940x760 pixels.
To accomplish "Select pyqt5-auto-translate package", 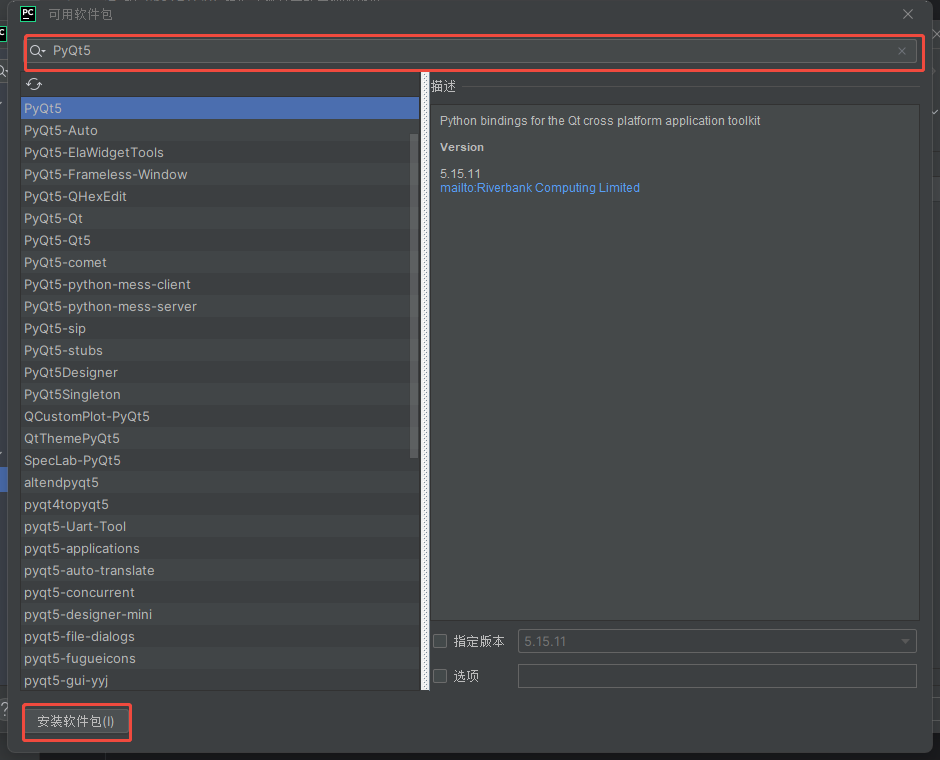I will pos(220,571).
